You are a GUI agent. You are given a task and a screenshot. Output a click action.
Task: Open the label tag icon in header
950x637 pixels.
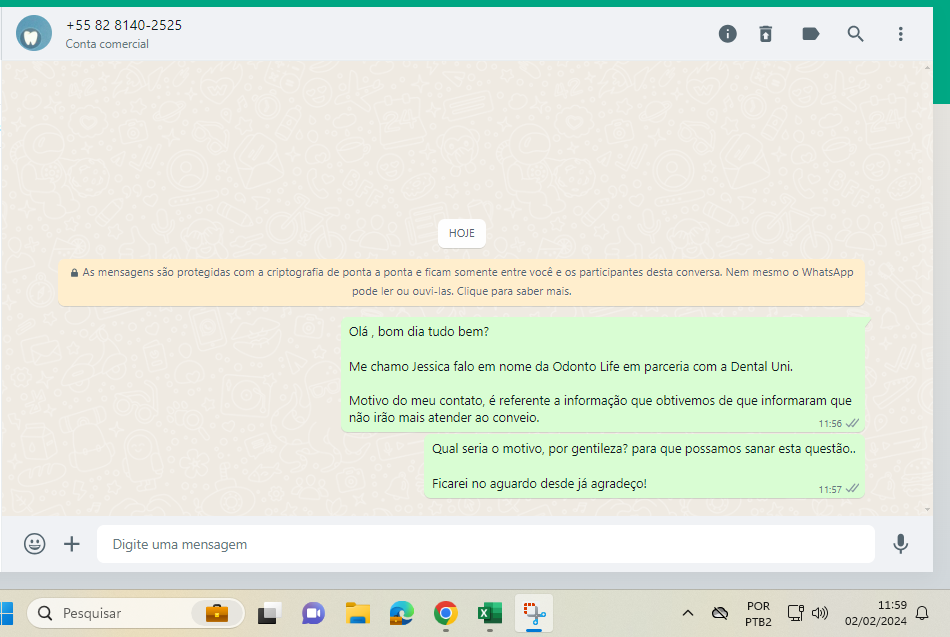pos(811,34)
